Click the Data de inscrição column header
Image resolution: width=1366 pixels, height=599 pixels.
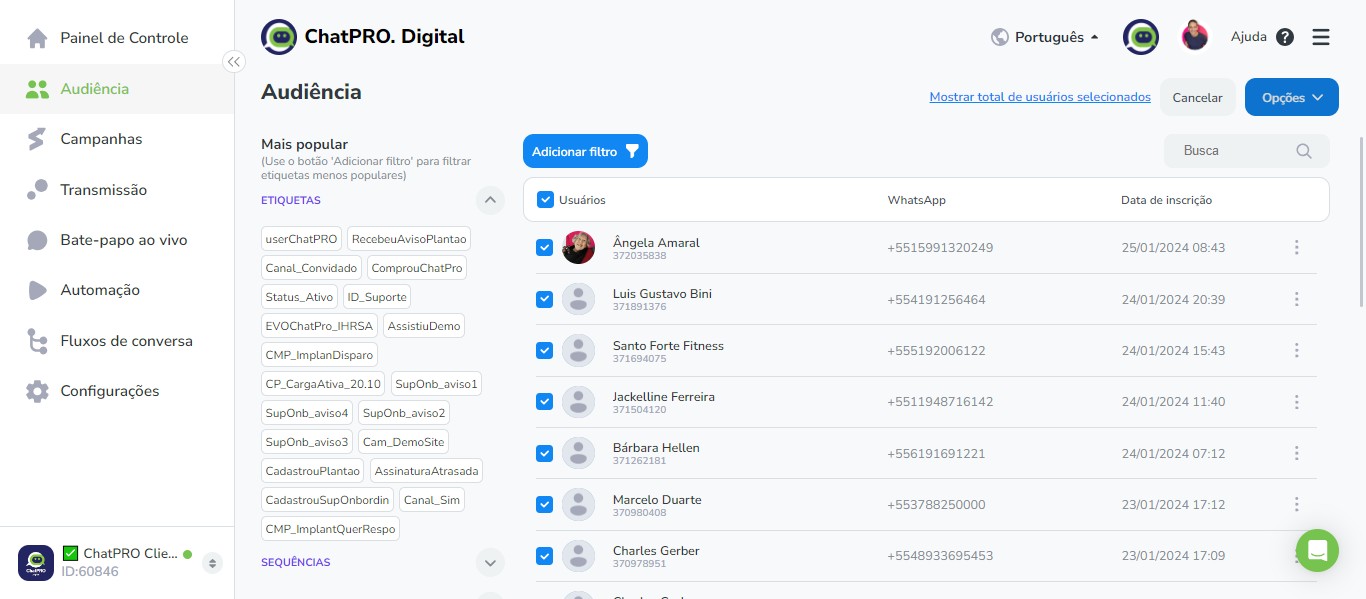(x=1166, y=200)
